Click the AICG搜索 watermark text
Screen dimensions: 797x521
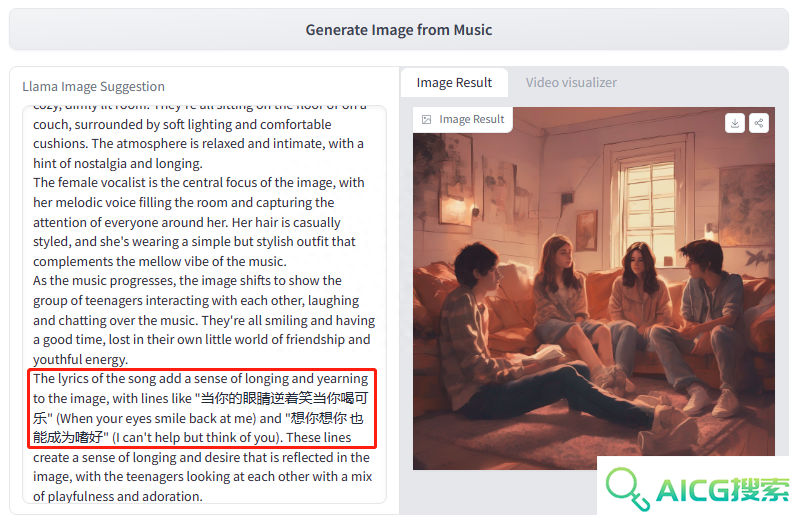[x=722, y=490]
